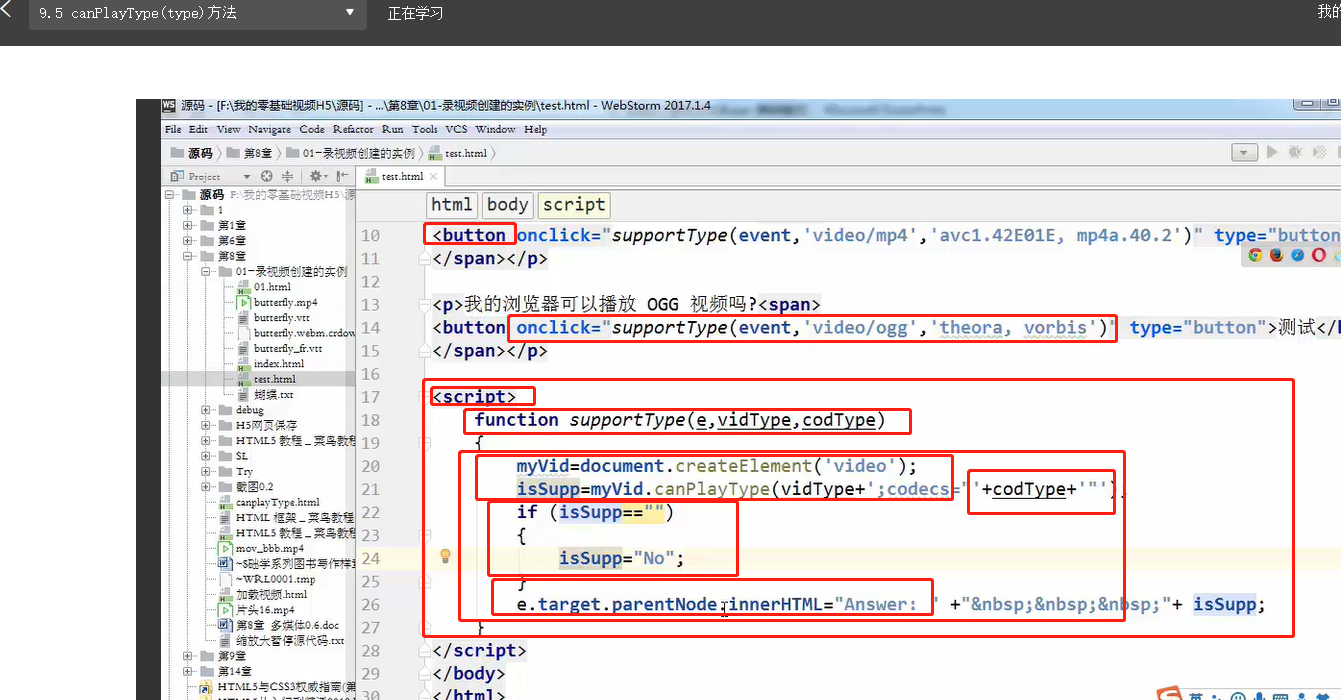The image size is (1341, 700).
Task: Select butterfly.mp4 in the project tree
Action: (x=278, y=302)
